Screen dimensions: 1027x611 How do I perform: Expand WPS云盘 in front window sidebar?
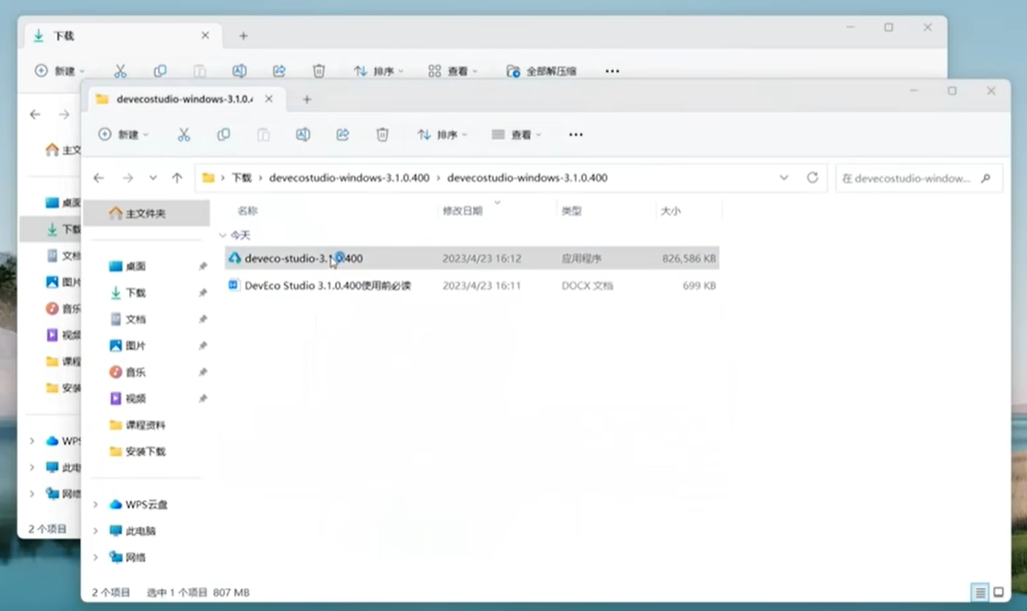coord(96,504)
